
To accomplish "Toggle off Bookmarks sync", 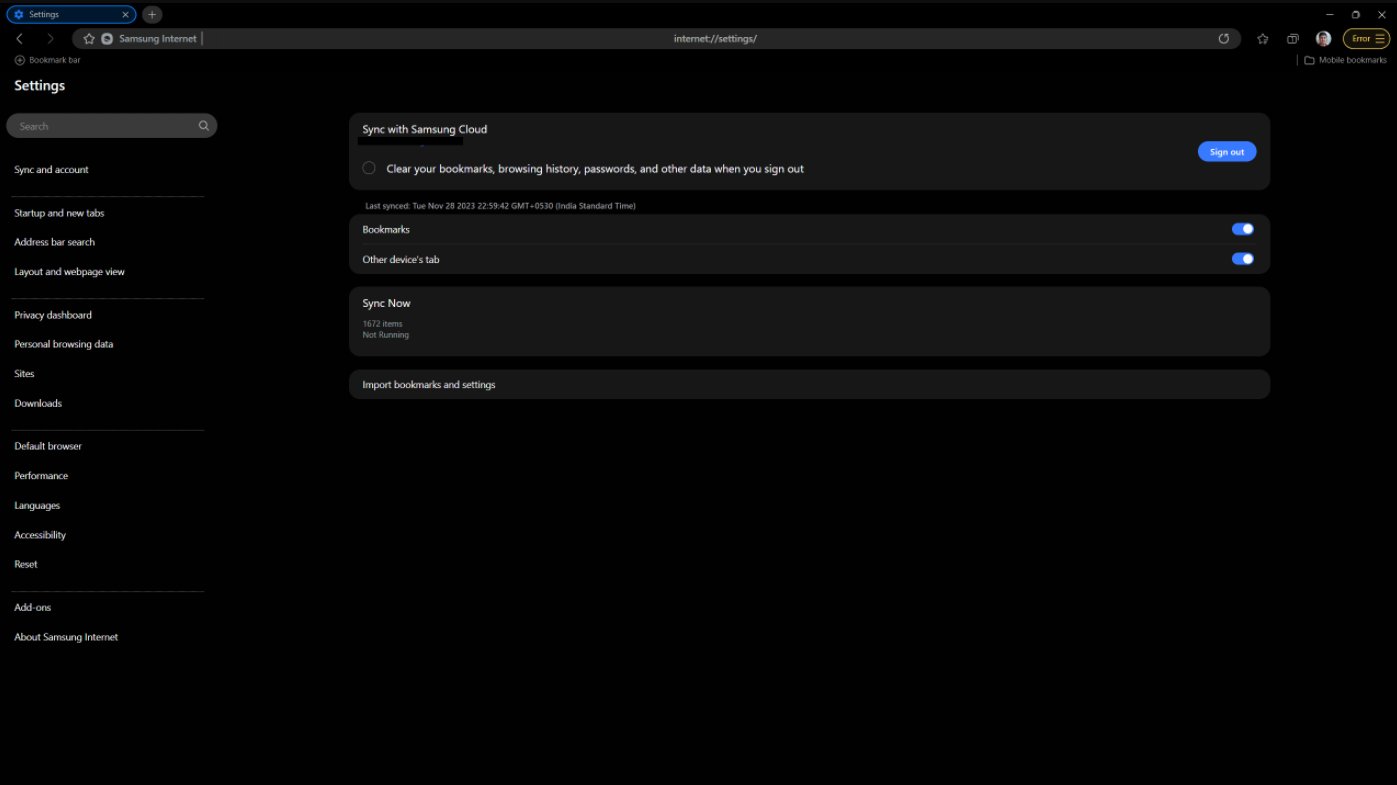I will click(x=1242, y=229).
